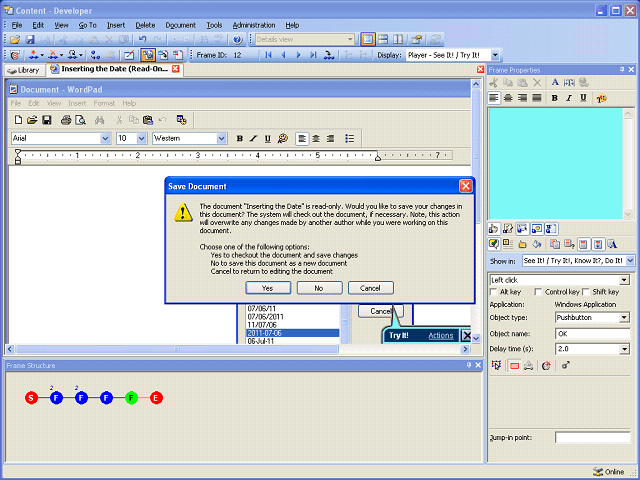Viewport: 640px width, 480px height.
Task: Click the Jump-in point input field
Action: 592,438
